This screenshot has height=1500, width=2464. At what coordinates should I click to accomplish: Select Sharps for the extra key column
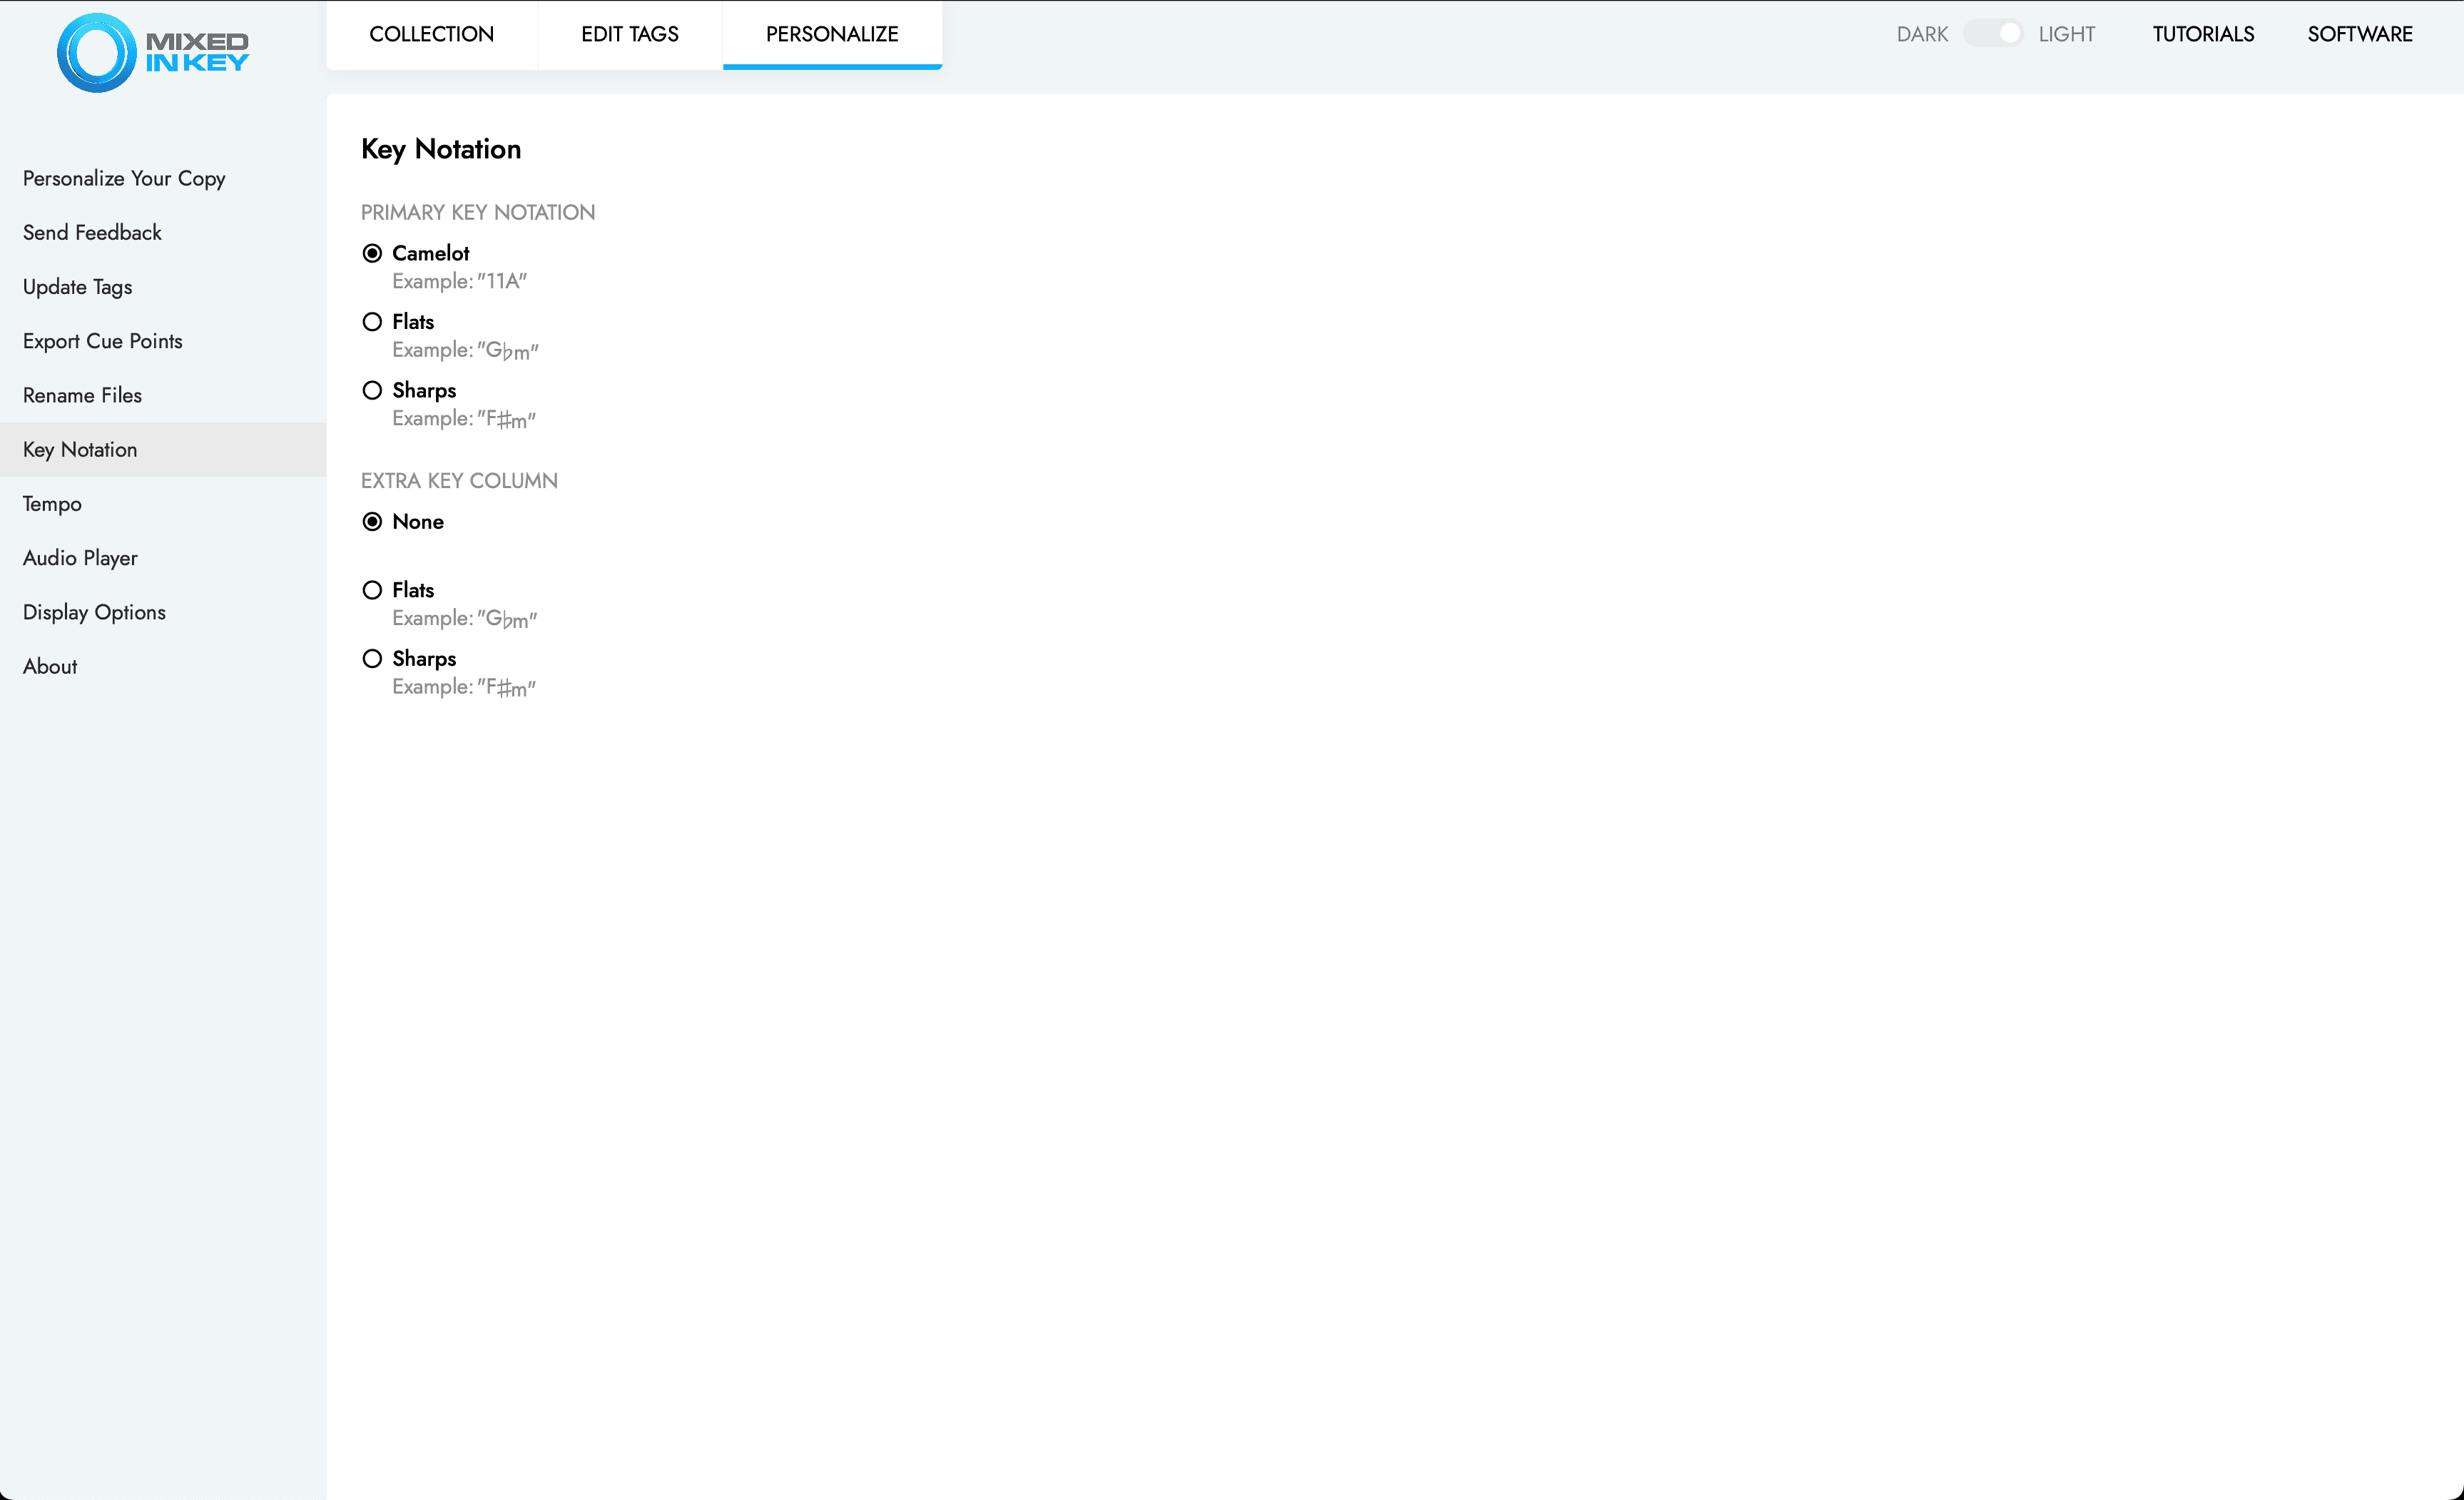[x=372, y=658]
